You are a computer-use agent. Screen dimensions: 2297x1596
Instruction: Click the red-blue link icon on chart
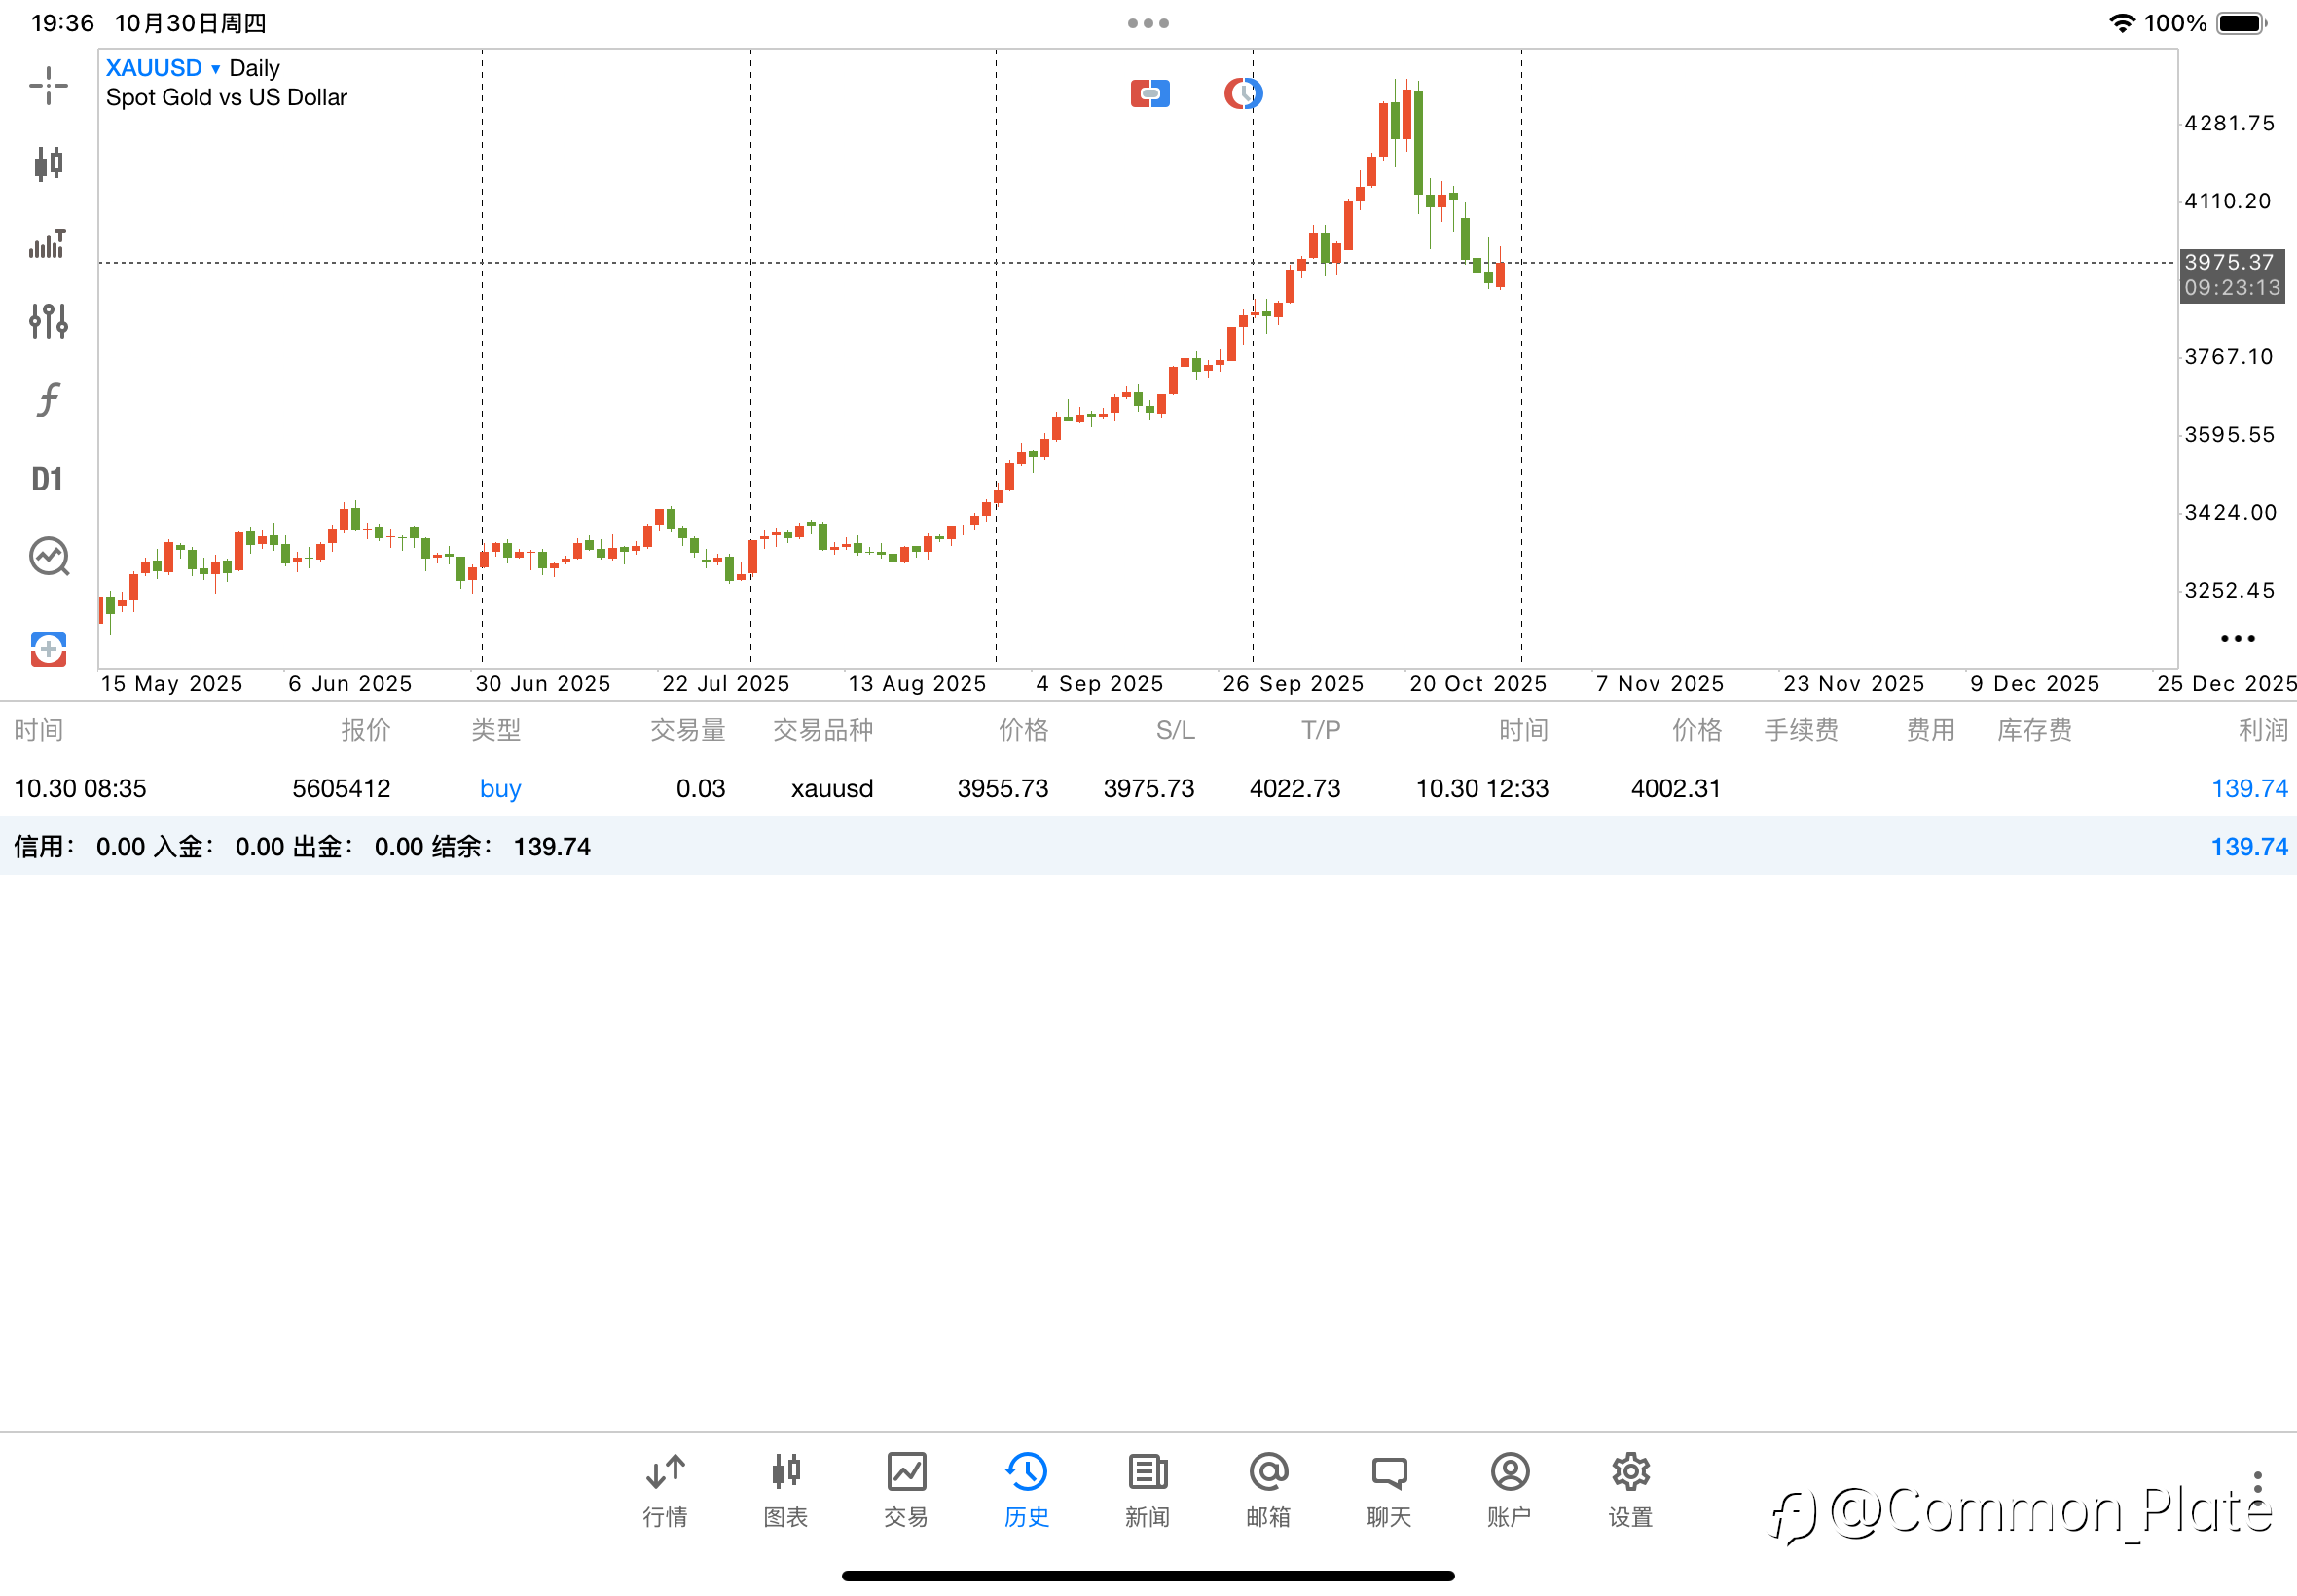point(1150,94)
